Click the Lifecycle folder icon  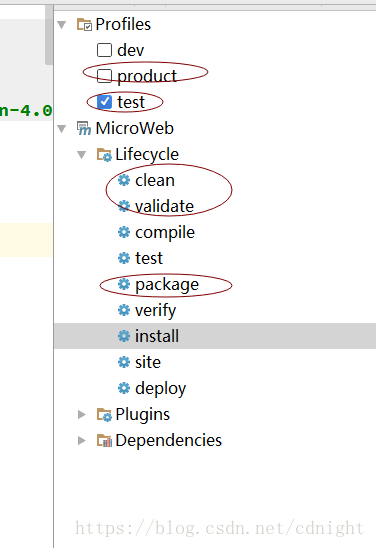point(104,155)
